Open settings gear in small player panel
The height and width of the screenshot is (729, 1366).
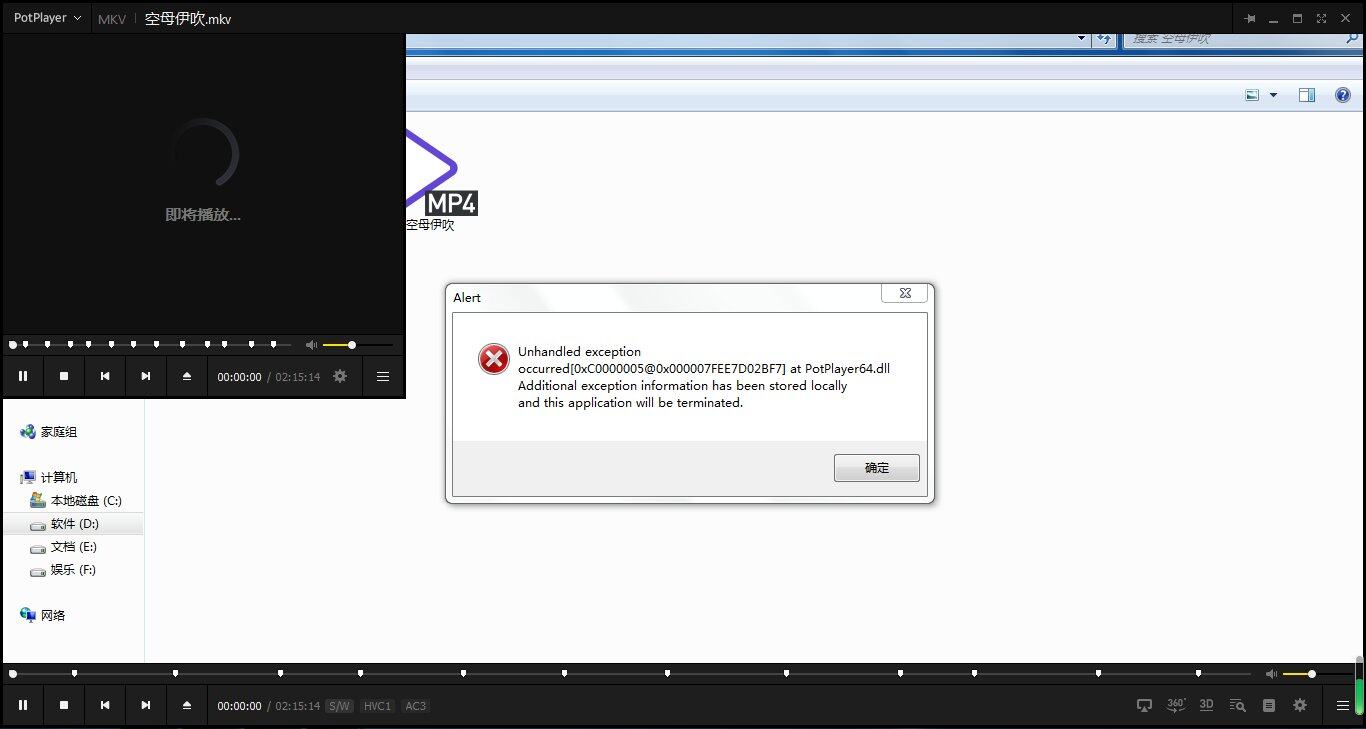point(340,376)
